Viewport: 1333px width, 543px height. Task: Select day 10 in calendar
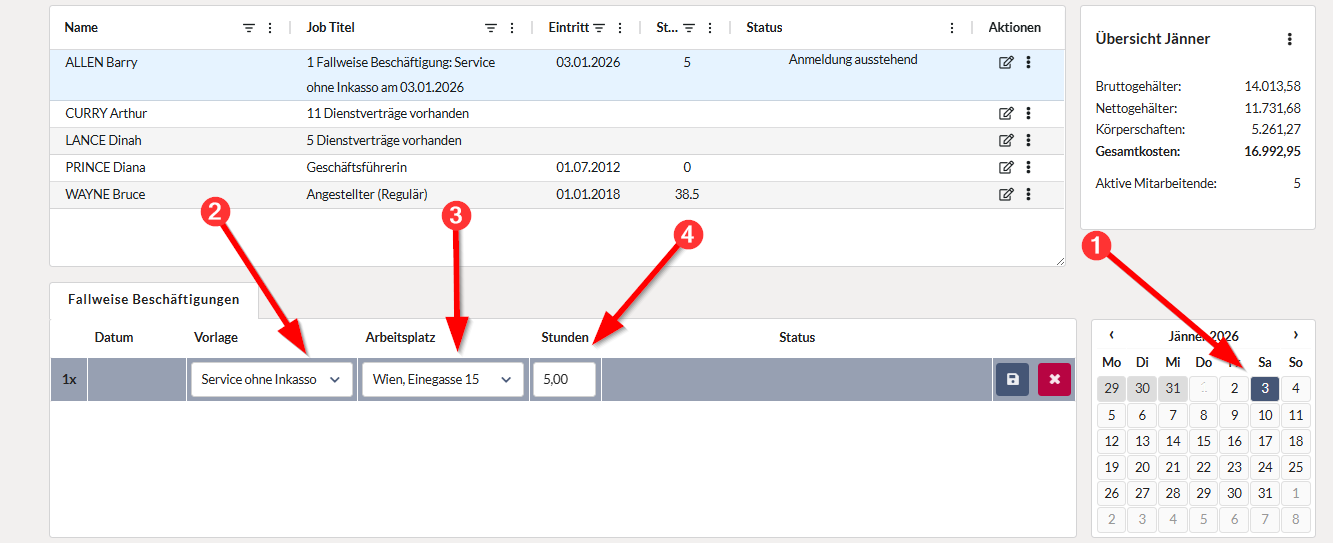click(x=1265, y=414)
